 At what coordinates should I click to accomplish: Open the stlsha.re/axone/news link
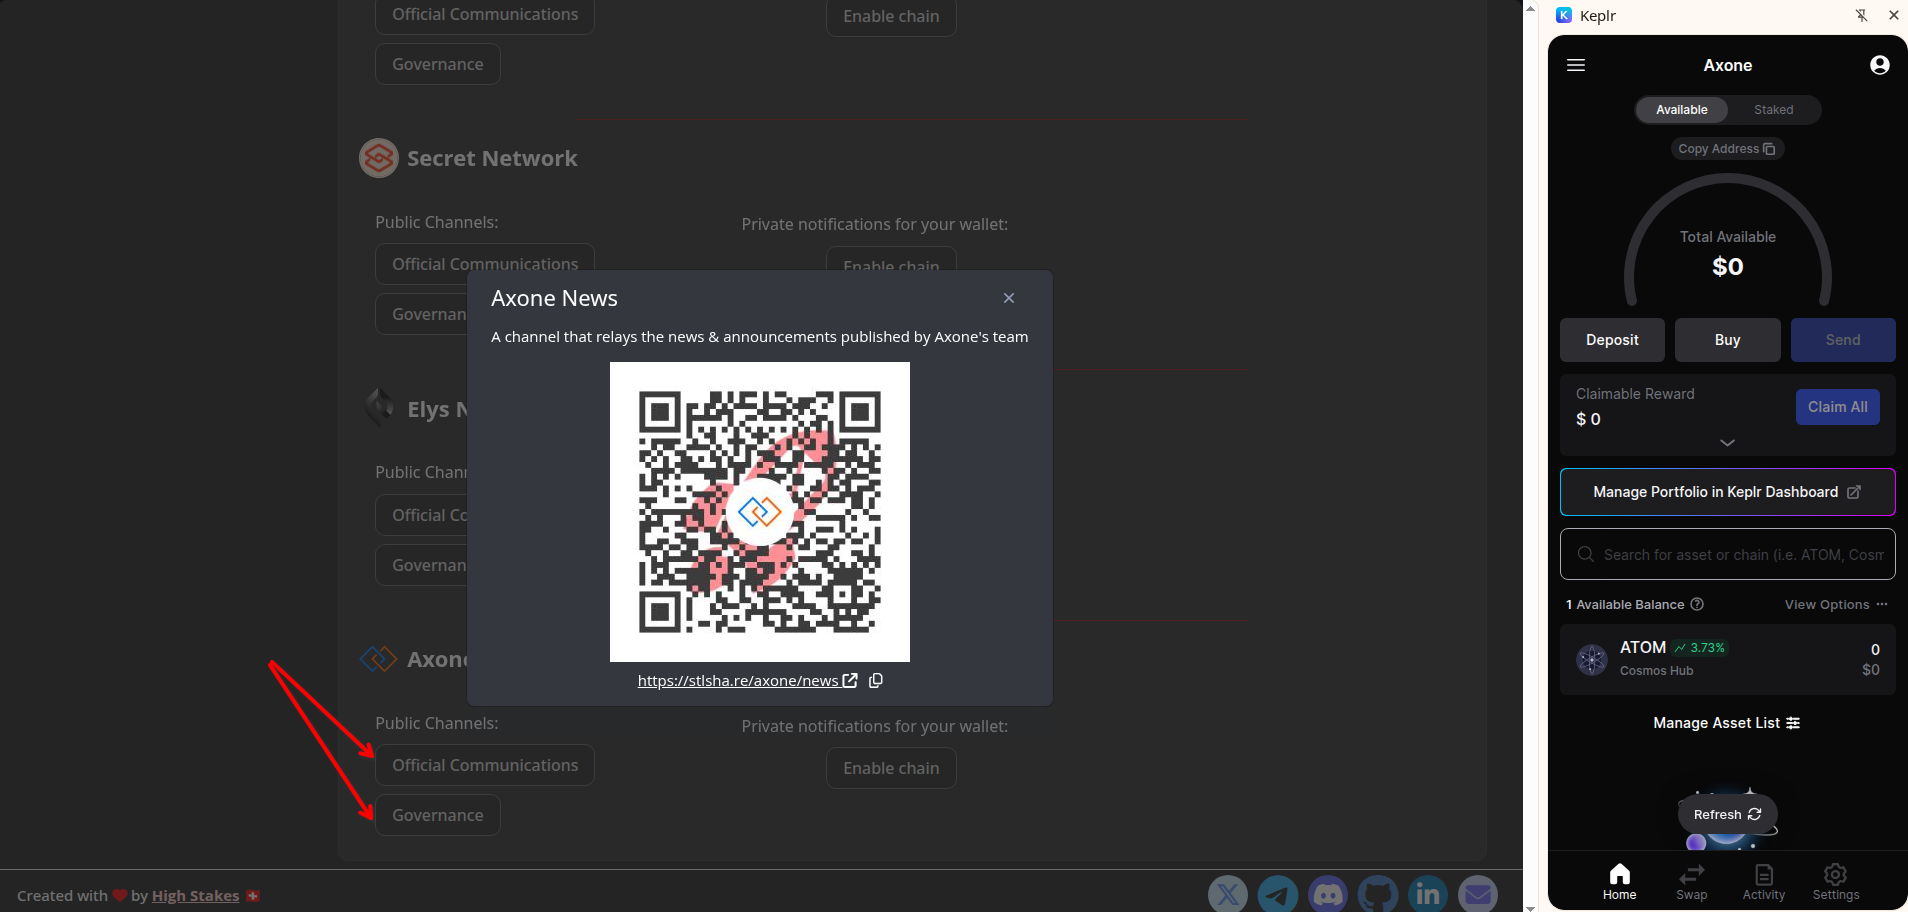[747, 680]
